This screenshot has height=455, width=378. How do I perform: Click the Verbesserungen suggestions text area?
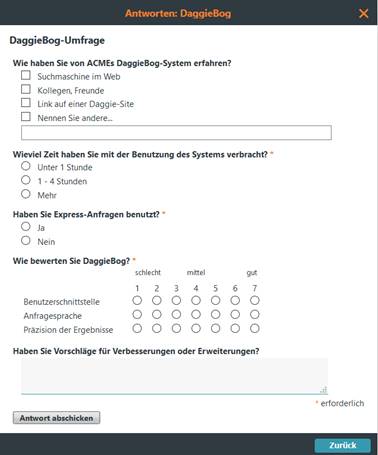(175, 376)
